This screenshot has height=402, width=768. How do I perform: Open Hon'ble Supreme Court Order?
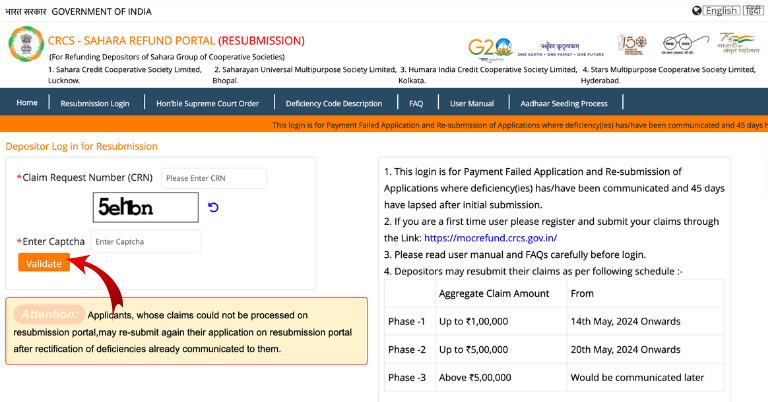[x=208, y=103]
